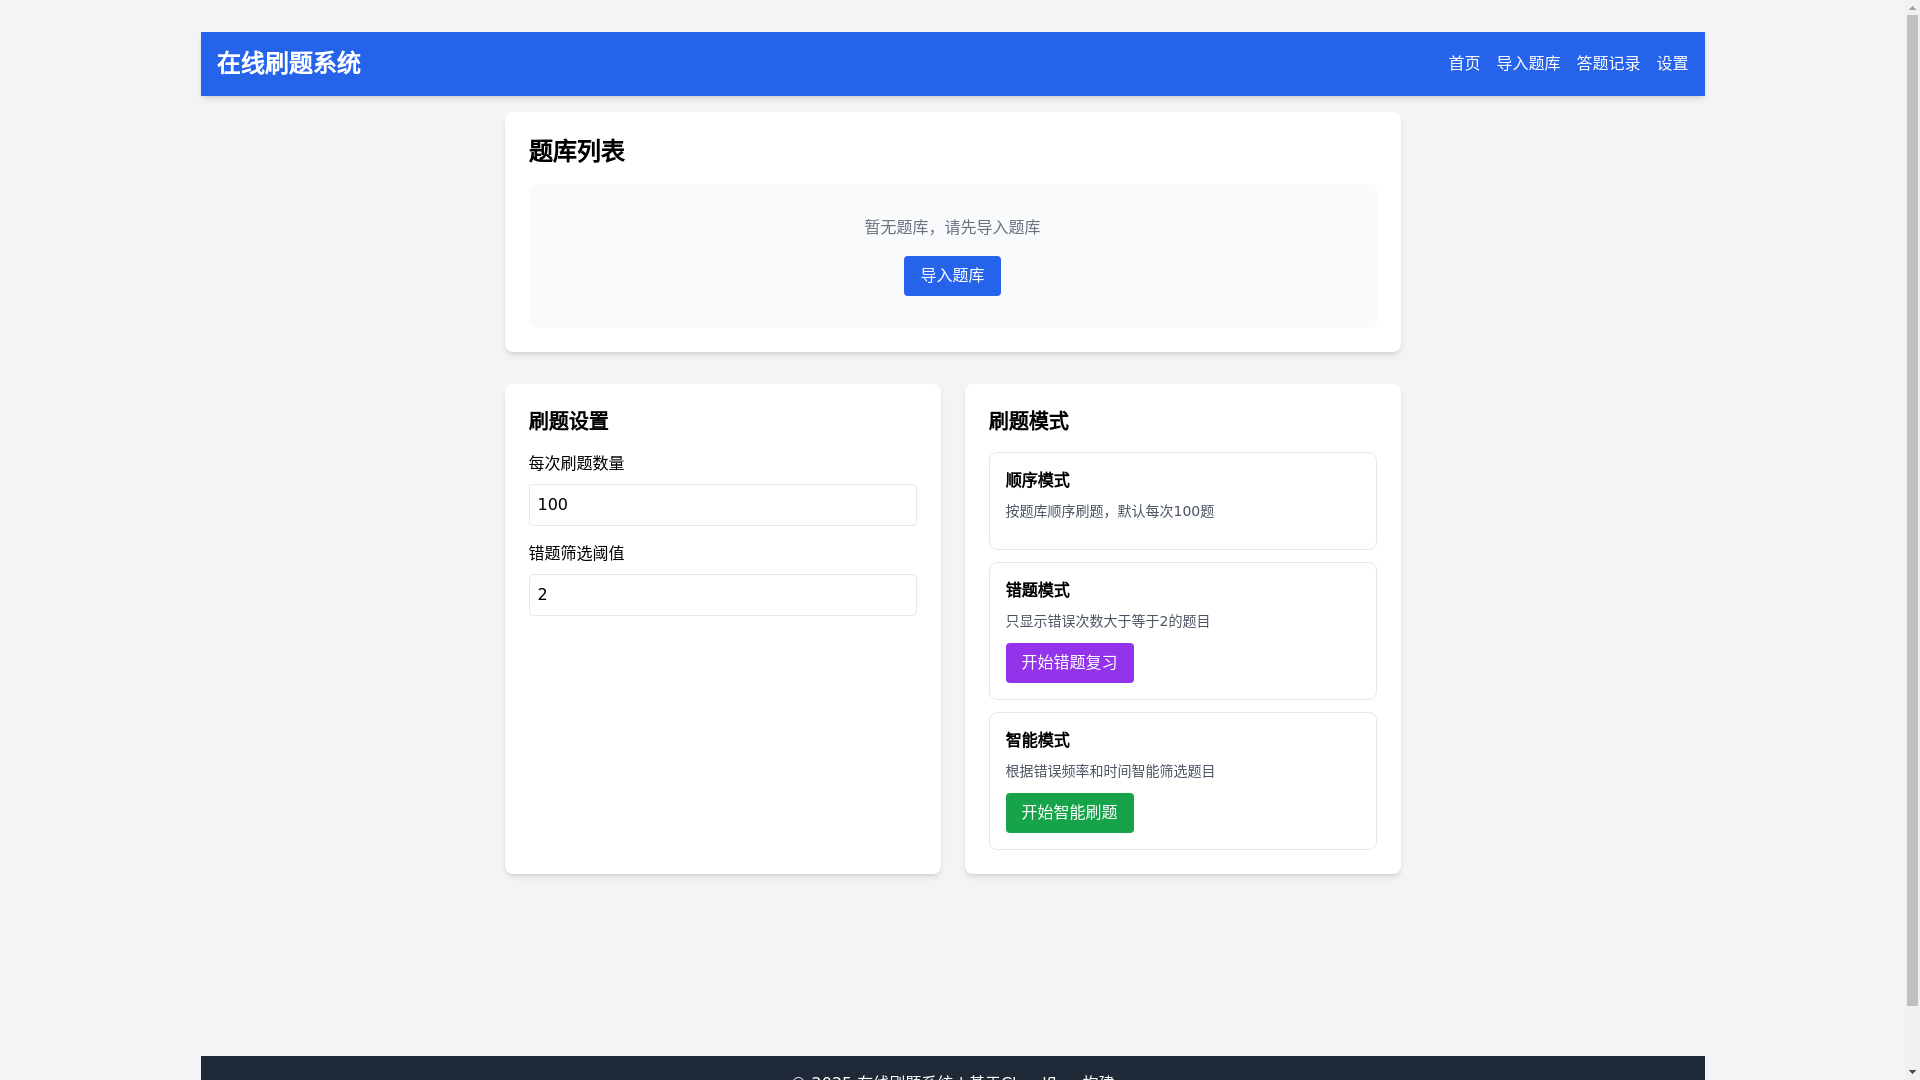The image size is (1920, 1080).
Task: Open 答题记录 in the navigation bar
Action: [1608, 64]
